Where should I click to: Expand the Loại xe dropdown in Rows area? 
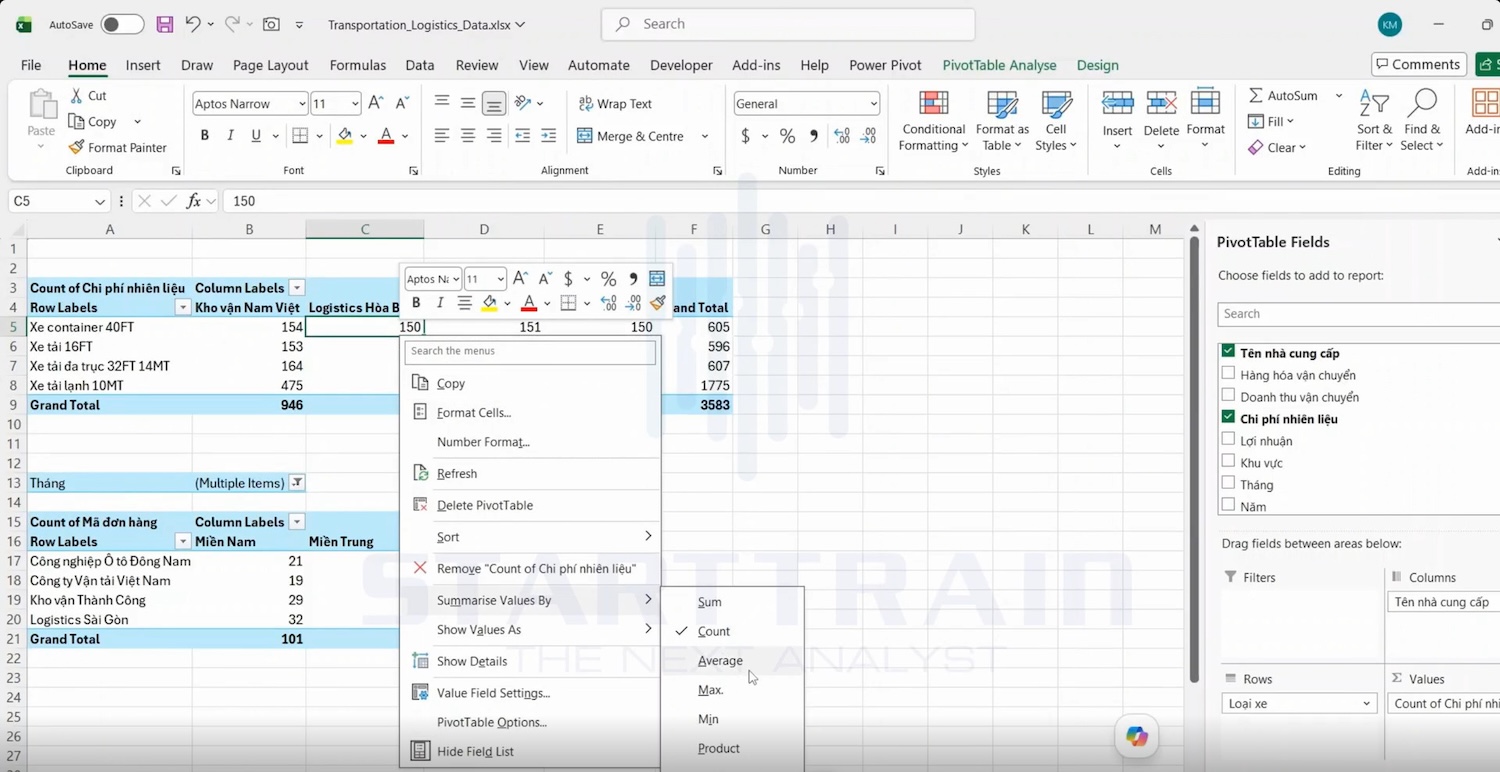point(1367,704)
